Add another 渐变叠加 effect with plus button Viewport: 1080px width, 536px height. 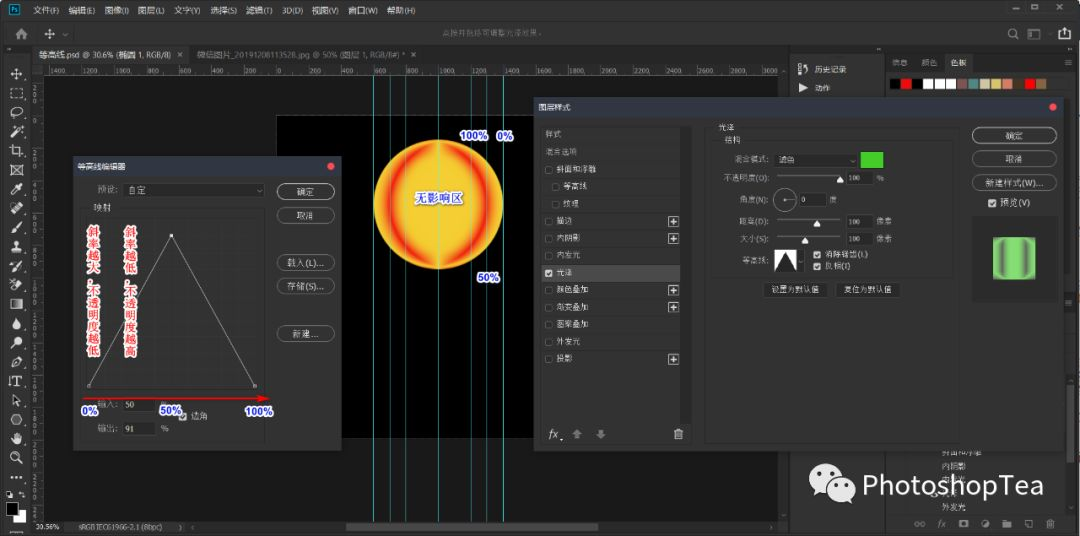tap(673, 307)
